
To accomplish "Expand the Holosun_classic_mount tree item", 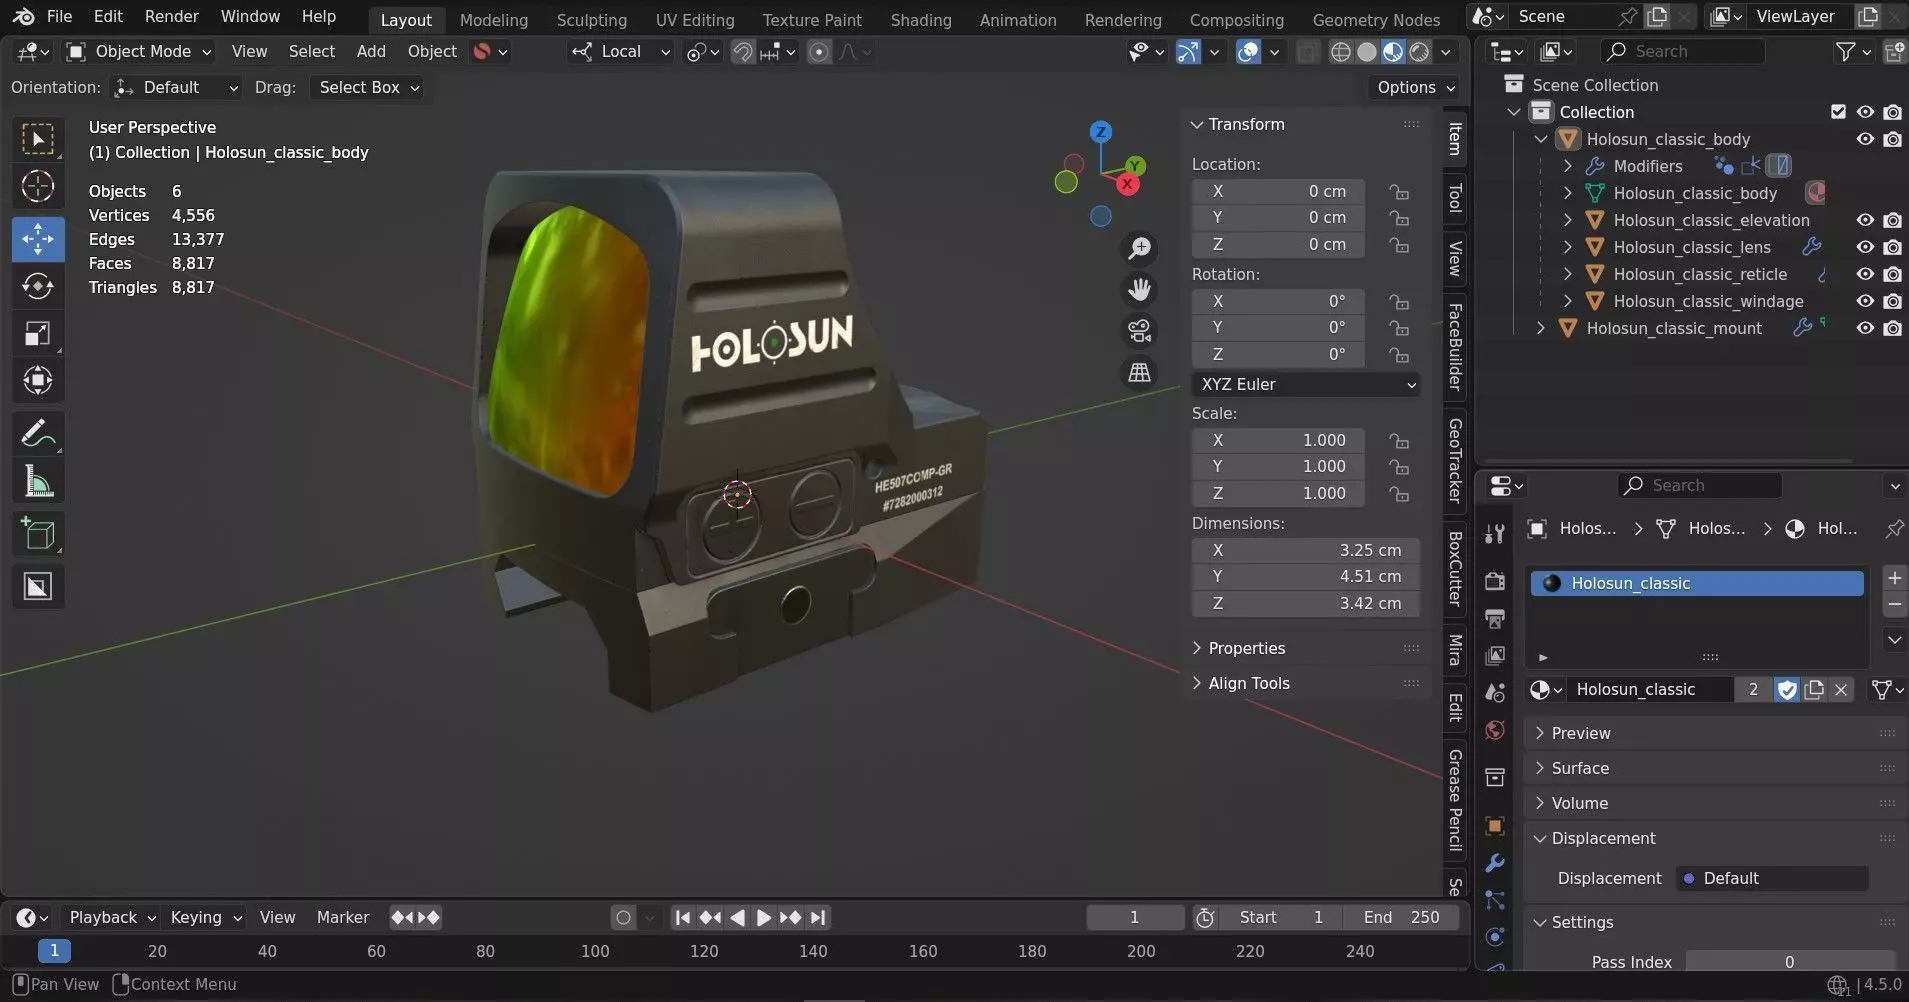I will (1541, 328).
